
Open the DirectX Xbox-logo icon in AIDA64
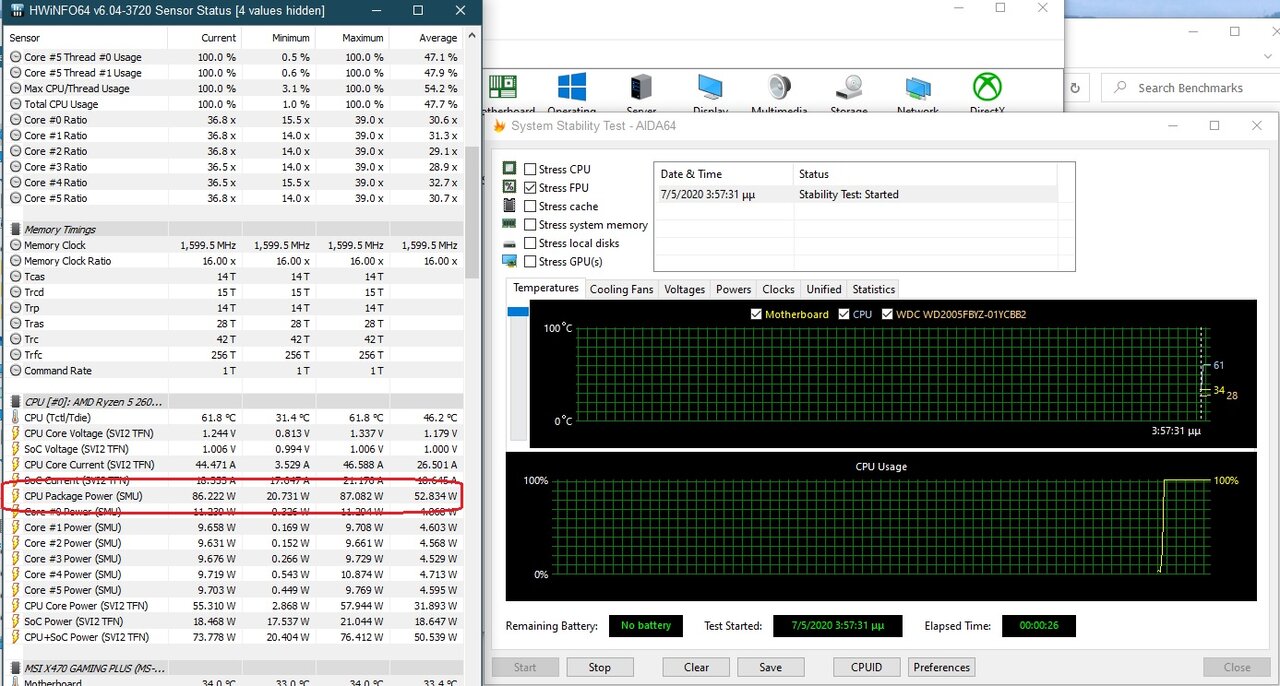click(987, 87)
